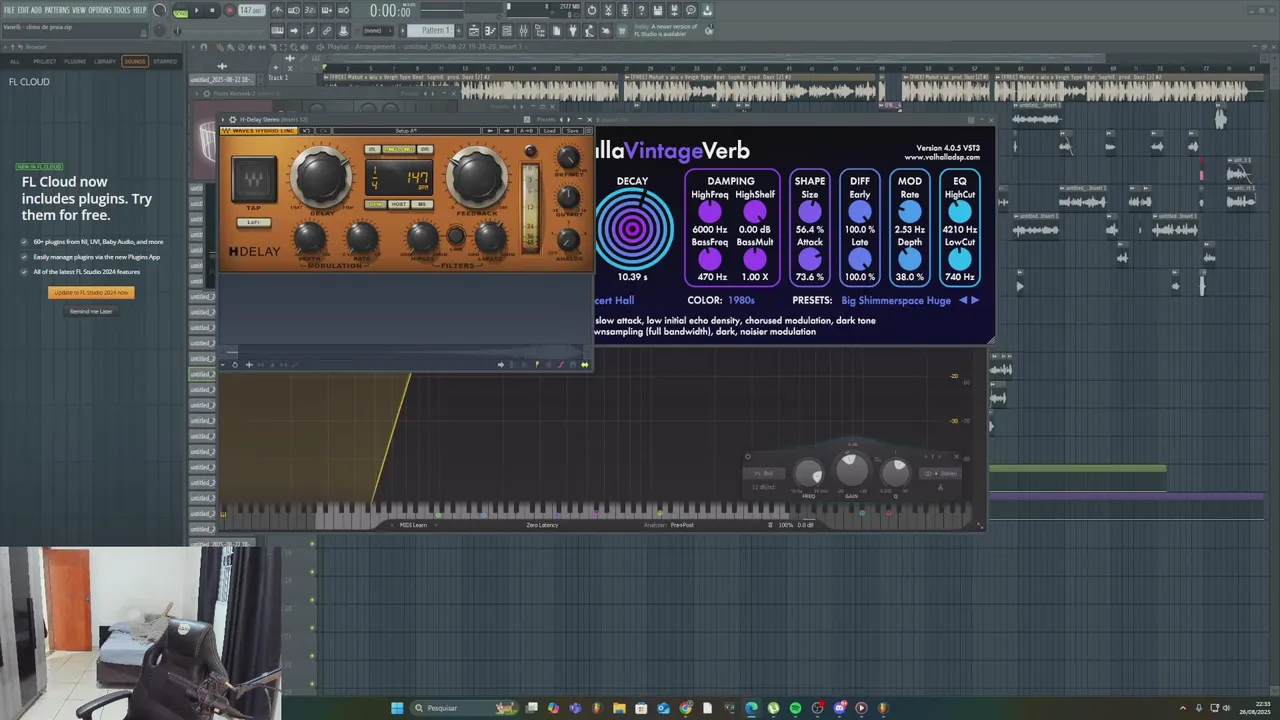Click the Stop button in the transport
Image resolution: width=1280 pixels, height=720 pixels.
[212, 10]
